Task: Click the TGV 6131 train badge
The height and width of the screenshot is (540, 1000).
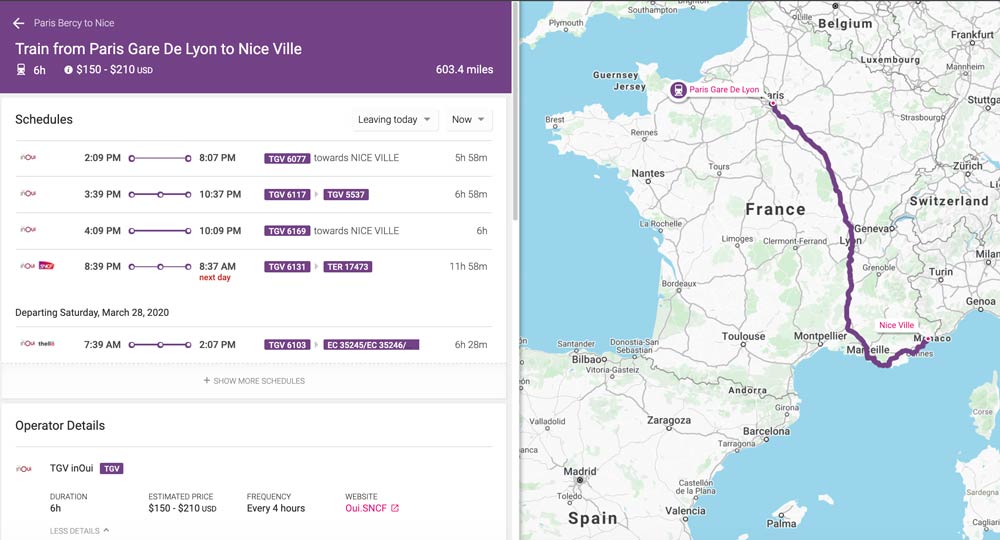Action: point(287,267)
